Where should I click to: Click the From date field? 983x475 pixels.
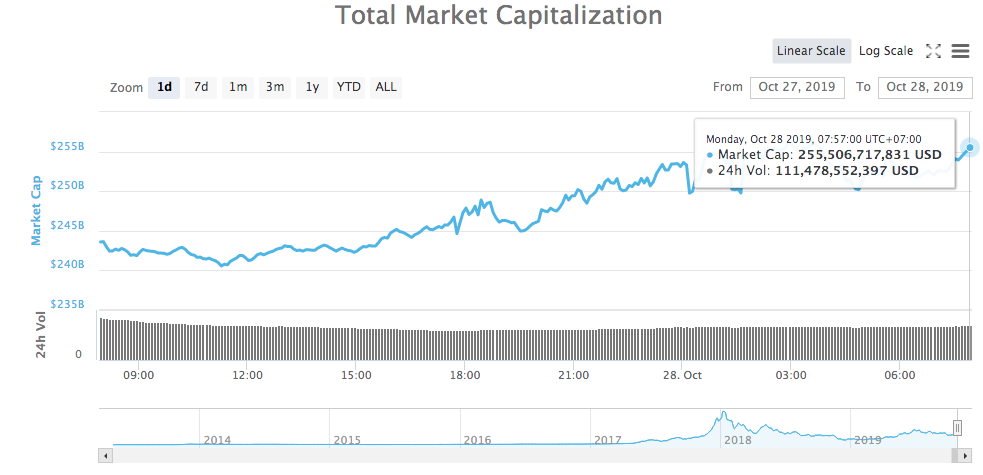[x=796, y=87]
